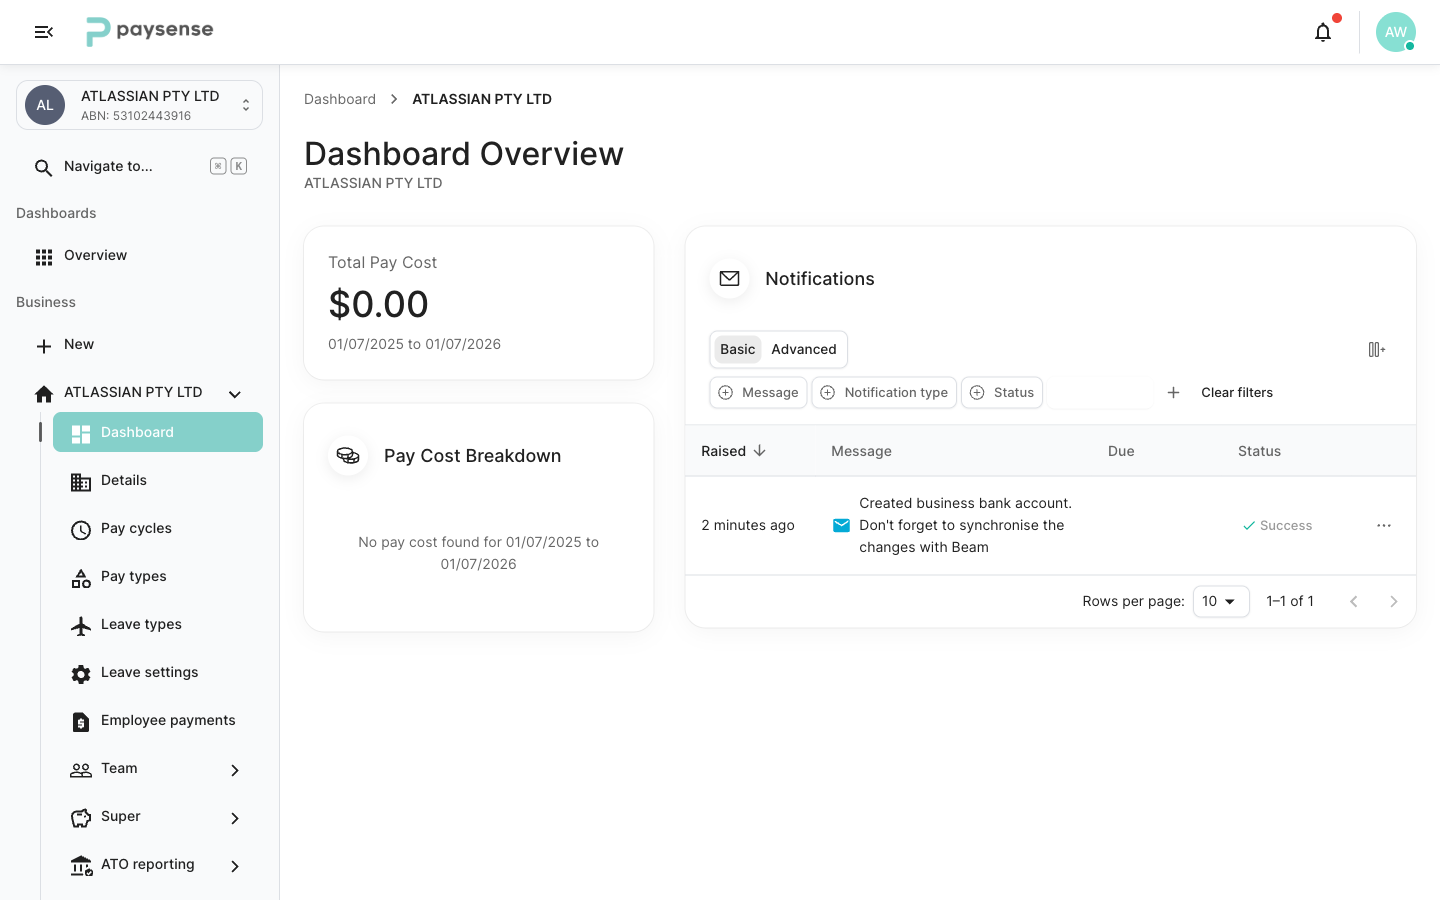Click the ATO reporting bank icon

point(81,866)
